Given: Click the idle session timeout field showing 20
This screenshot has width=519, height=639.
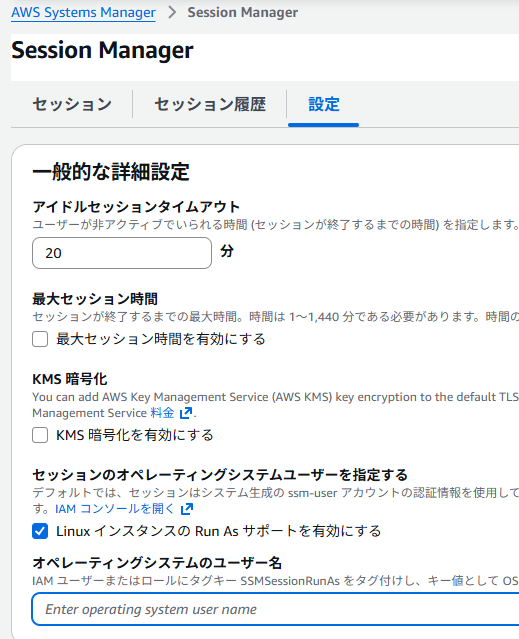Looking at the screenshot, I should point(122,253).
